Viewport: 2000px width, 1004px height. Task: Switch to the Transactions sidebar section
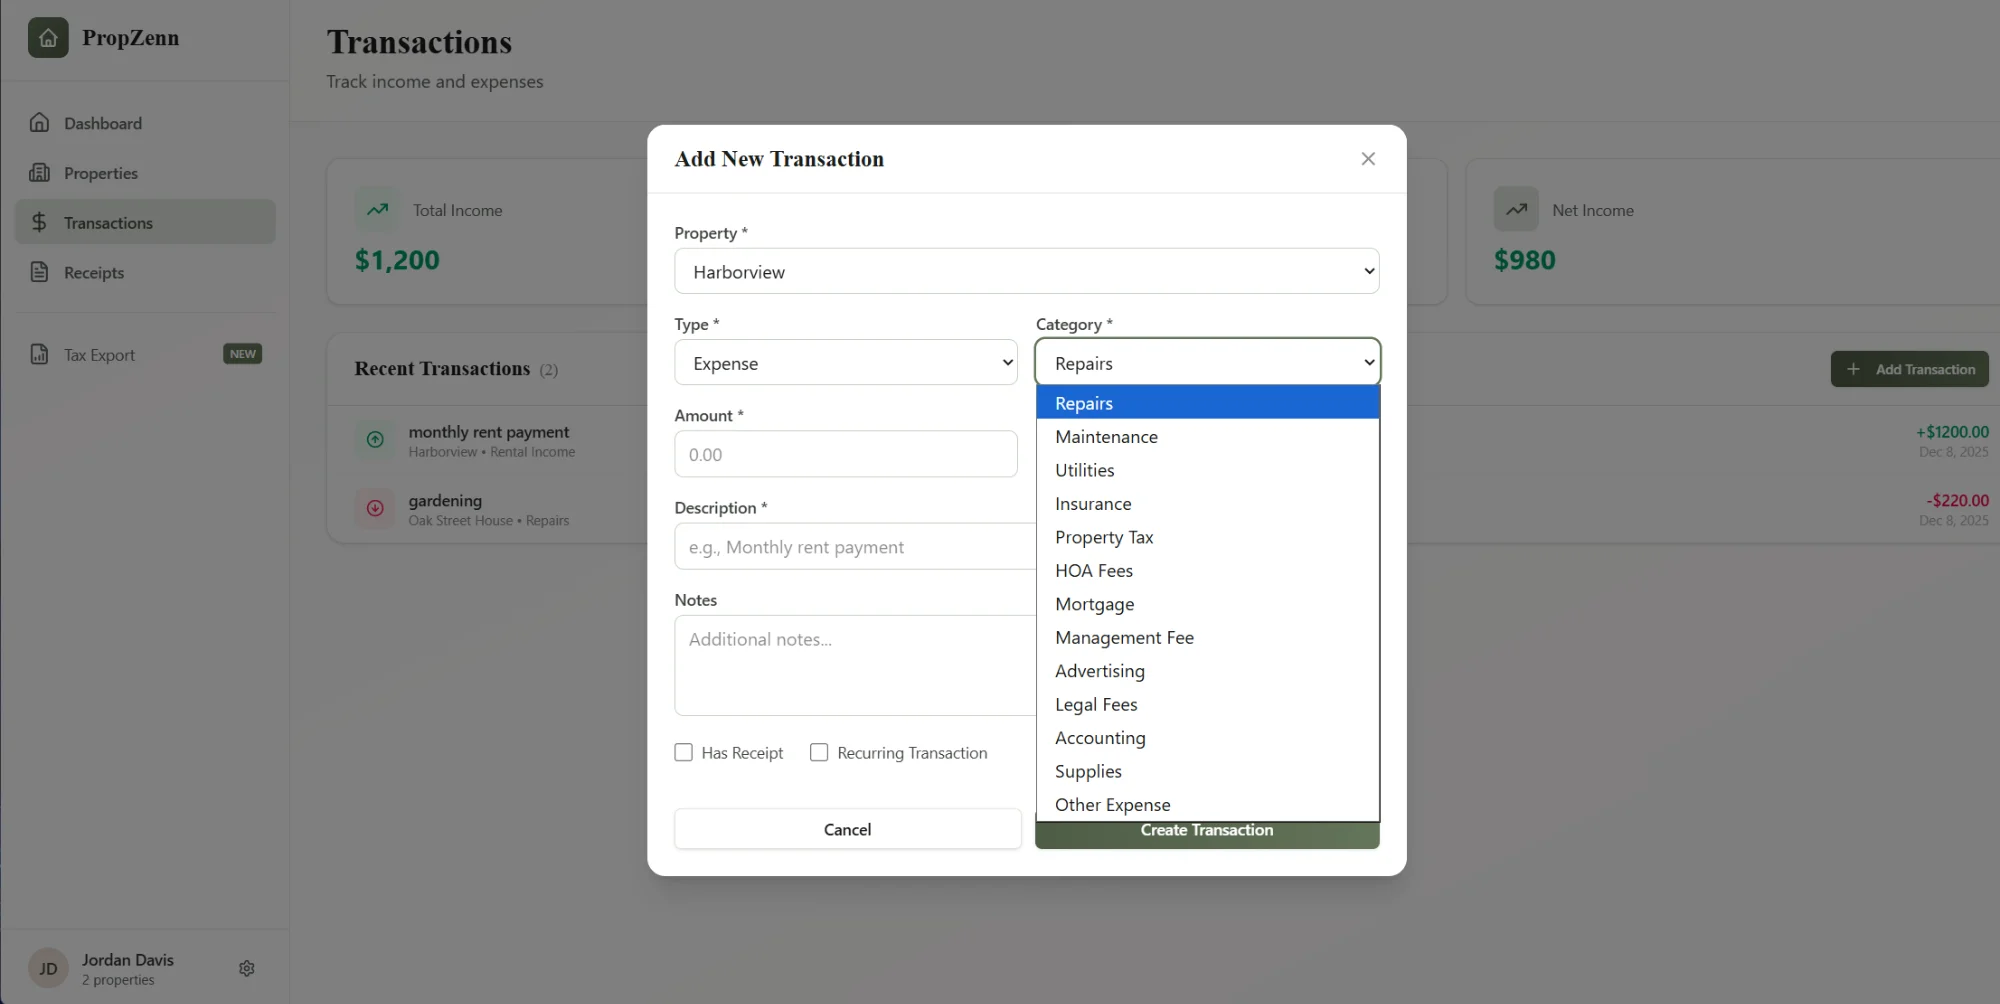click(110, 222)
